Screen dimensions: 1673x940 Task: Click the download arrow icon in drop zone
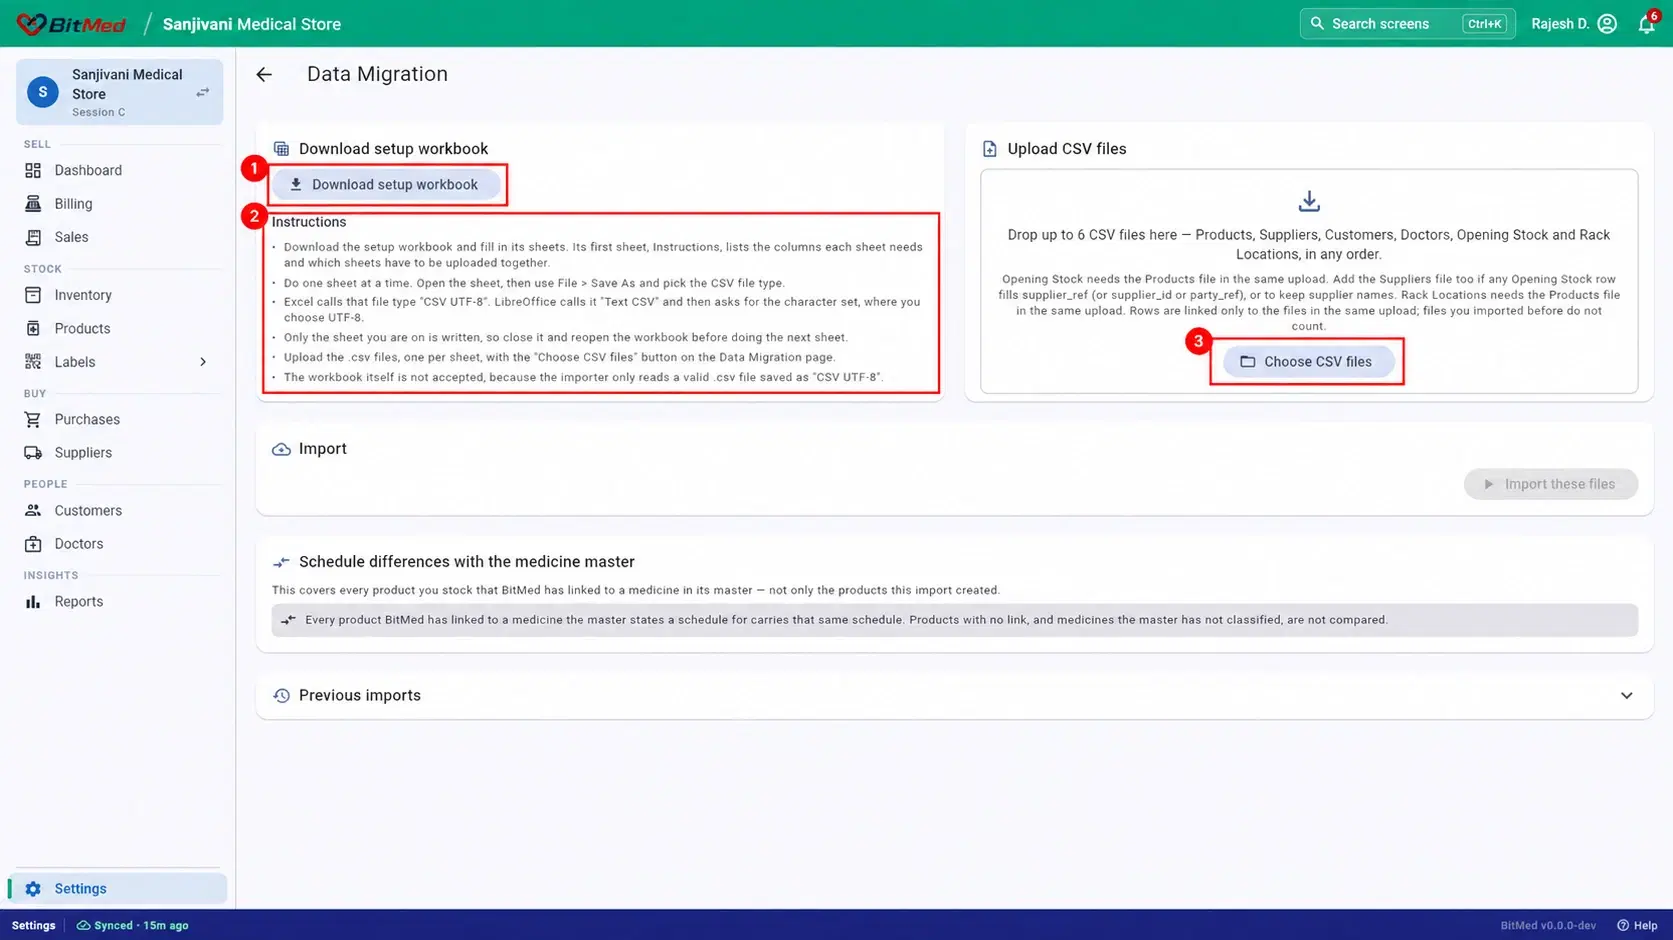(x=1308, y=202)
